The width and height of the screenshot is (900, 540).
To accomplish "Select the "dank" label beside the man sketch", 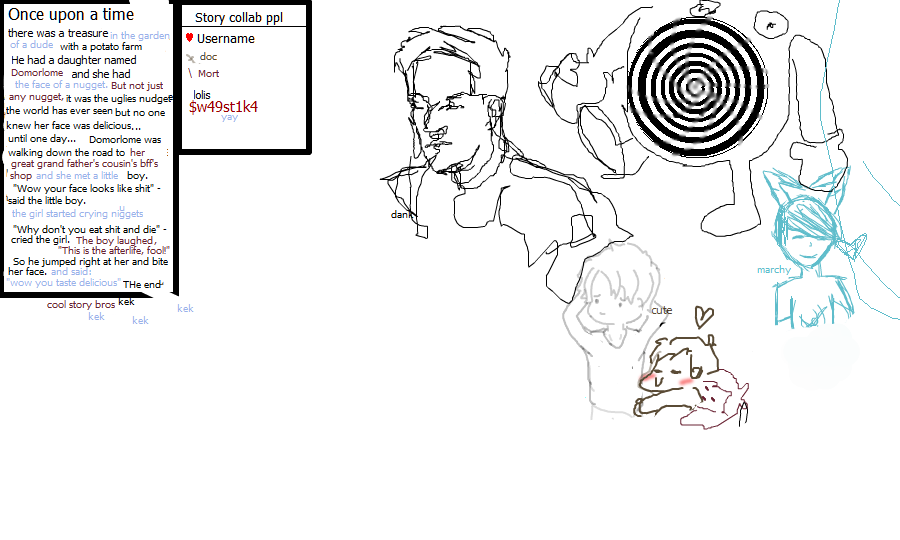I will coord(401,215).
